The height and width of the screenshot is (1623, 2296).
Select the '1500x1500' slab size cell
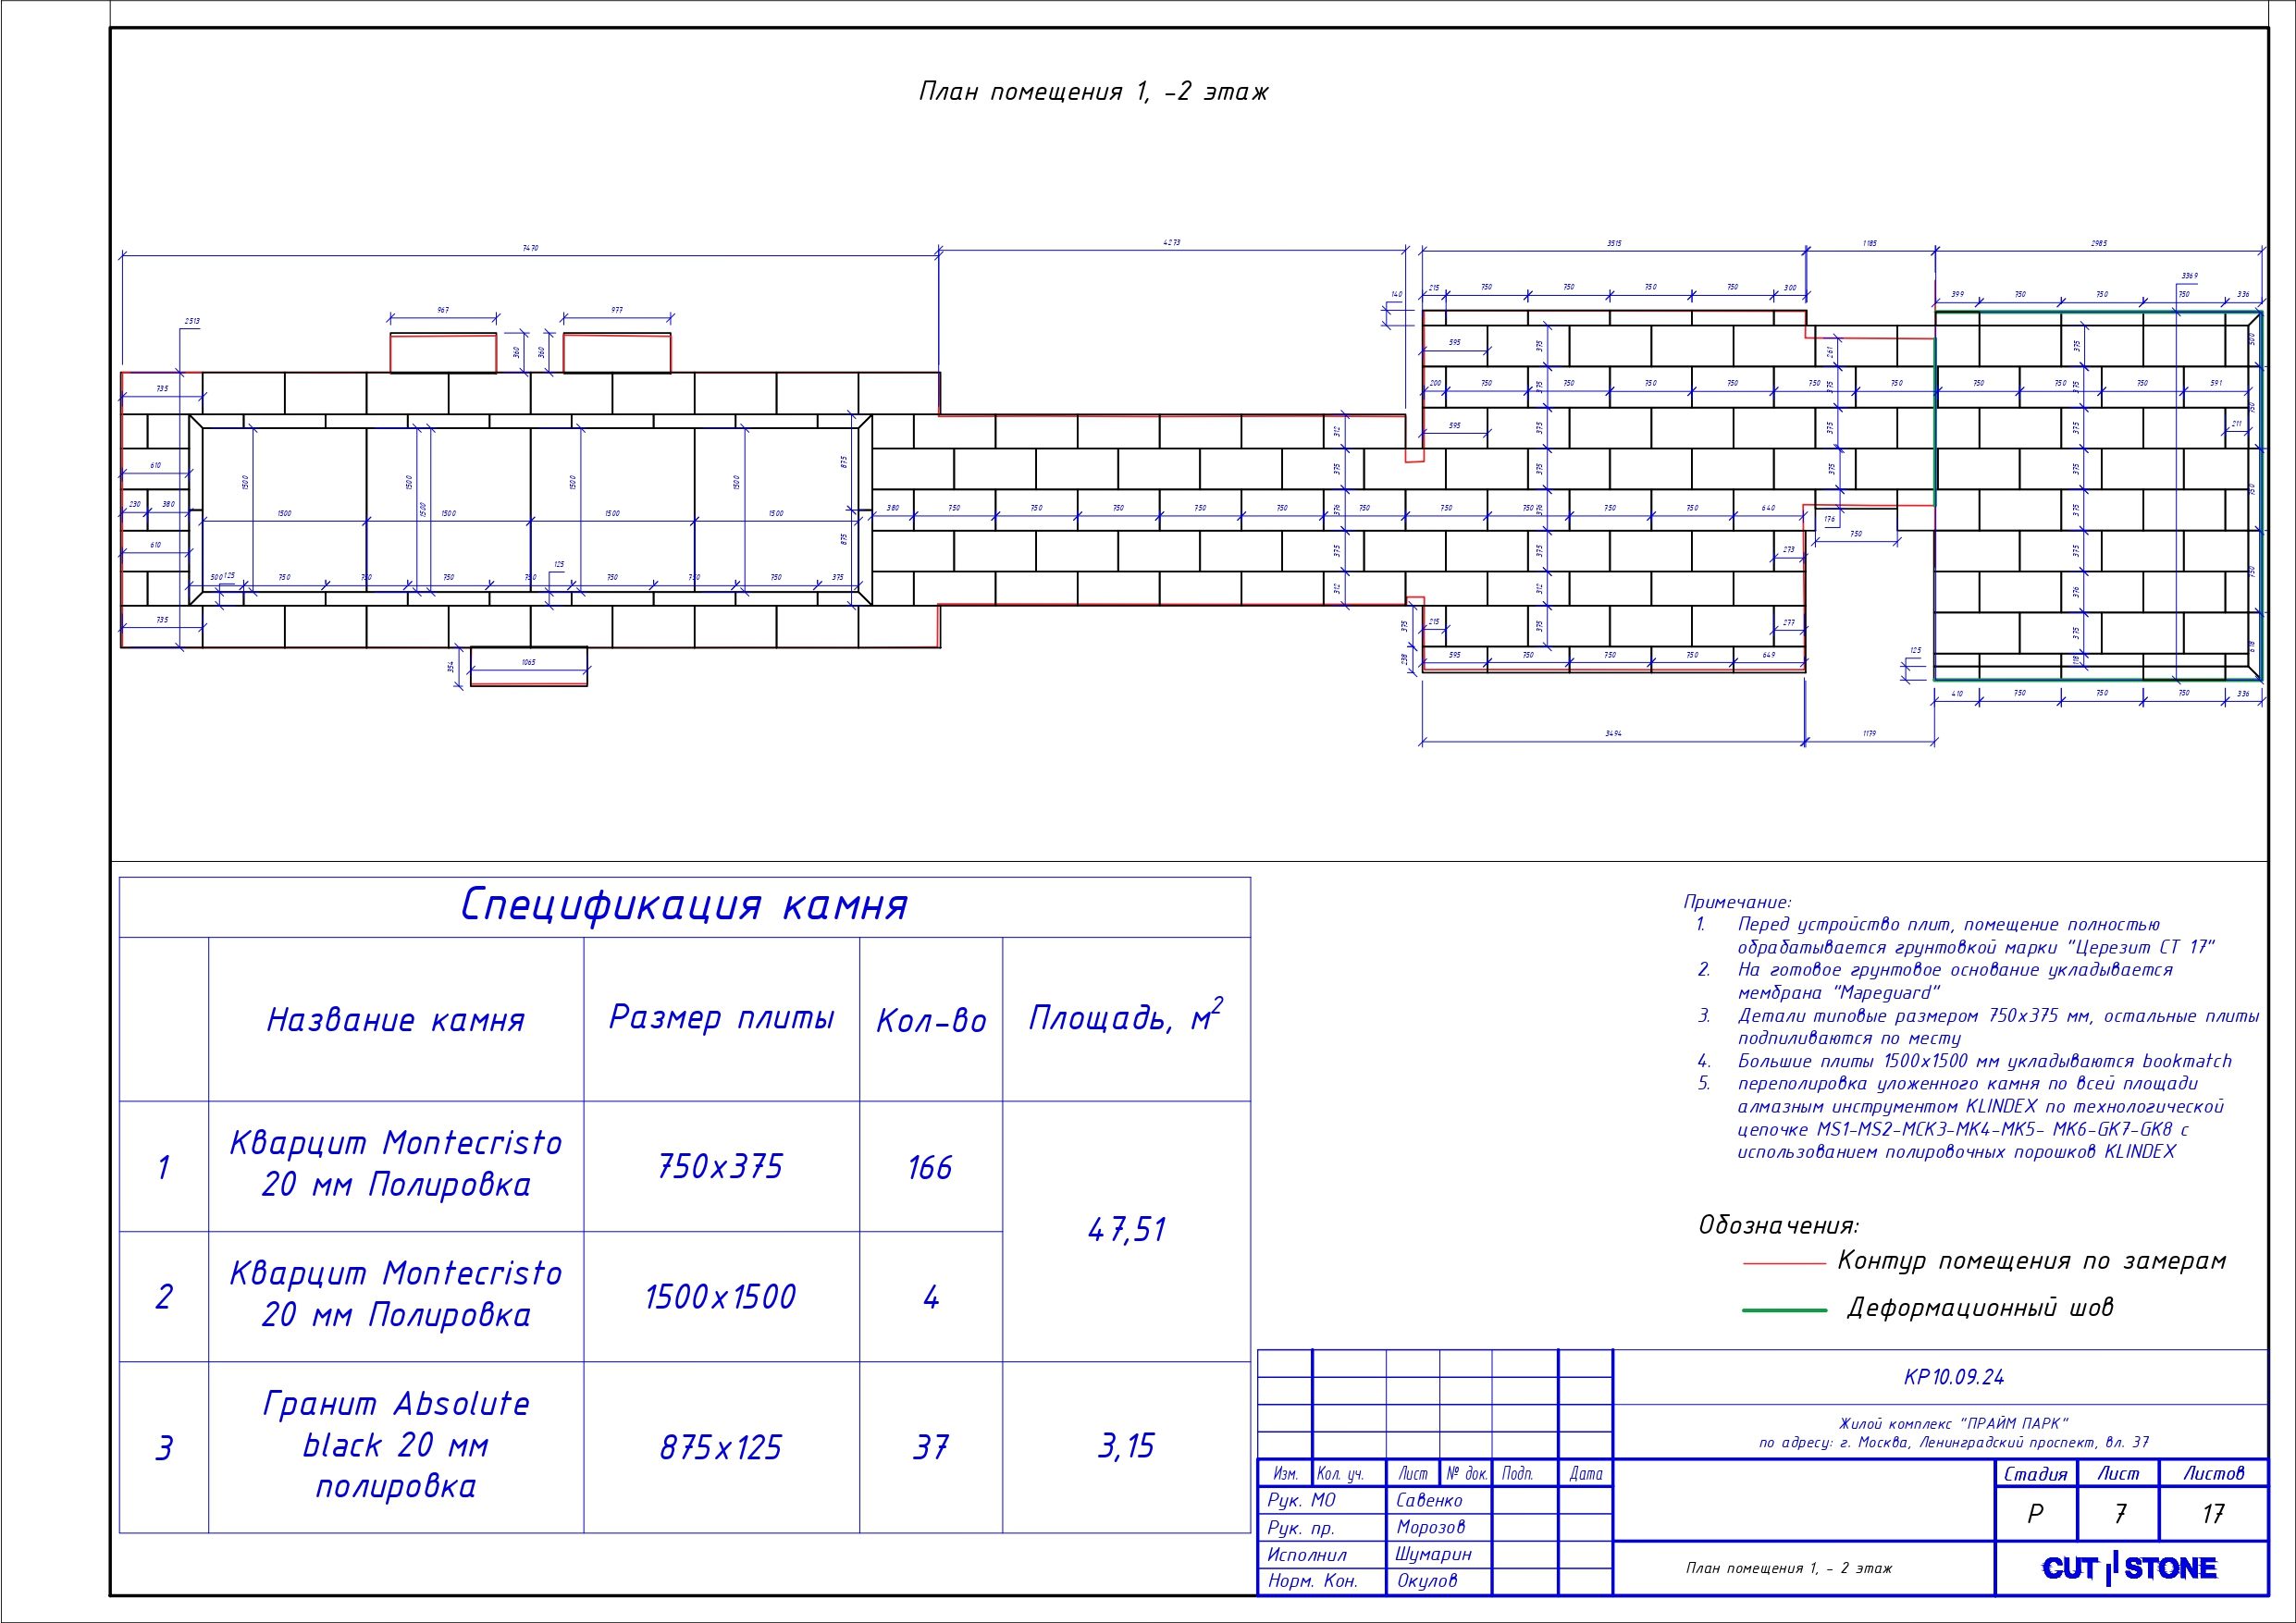coord(721,1297)
